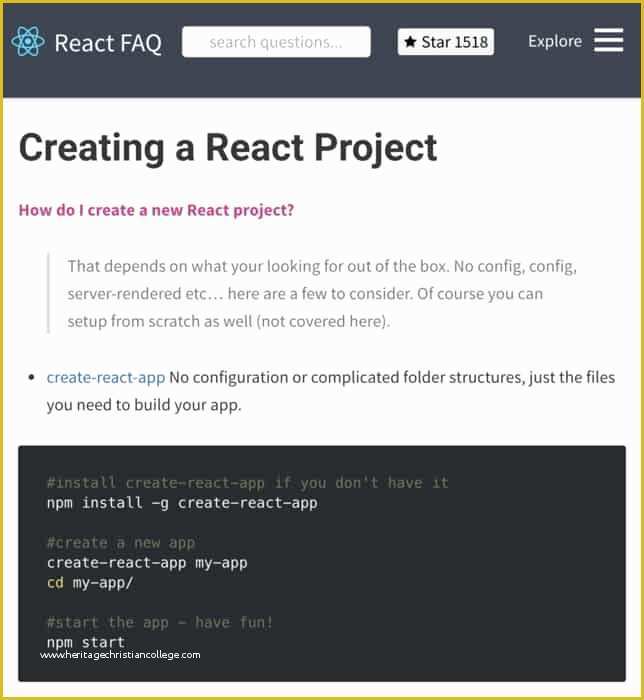Select the "create-react-app my-app" code line
This screenshot has height=700, width=644.
point(147,563)
